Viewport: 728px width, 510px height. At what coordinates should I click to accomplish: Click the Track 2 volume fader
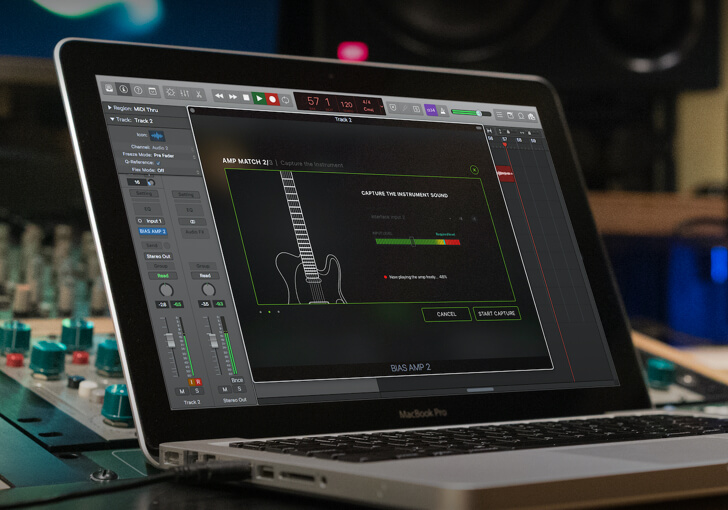[170, 340]
